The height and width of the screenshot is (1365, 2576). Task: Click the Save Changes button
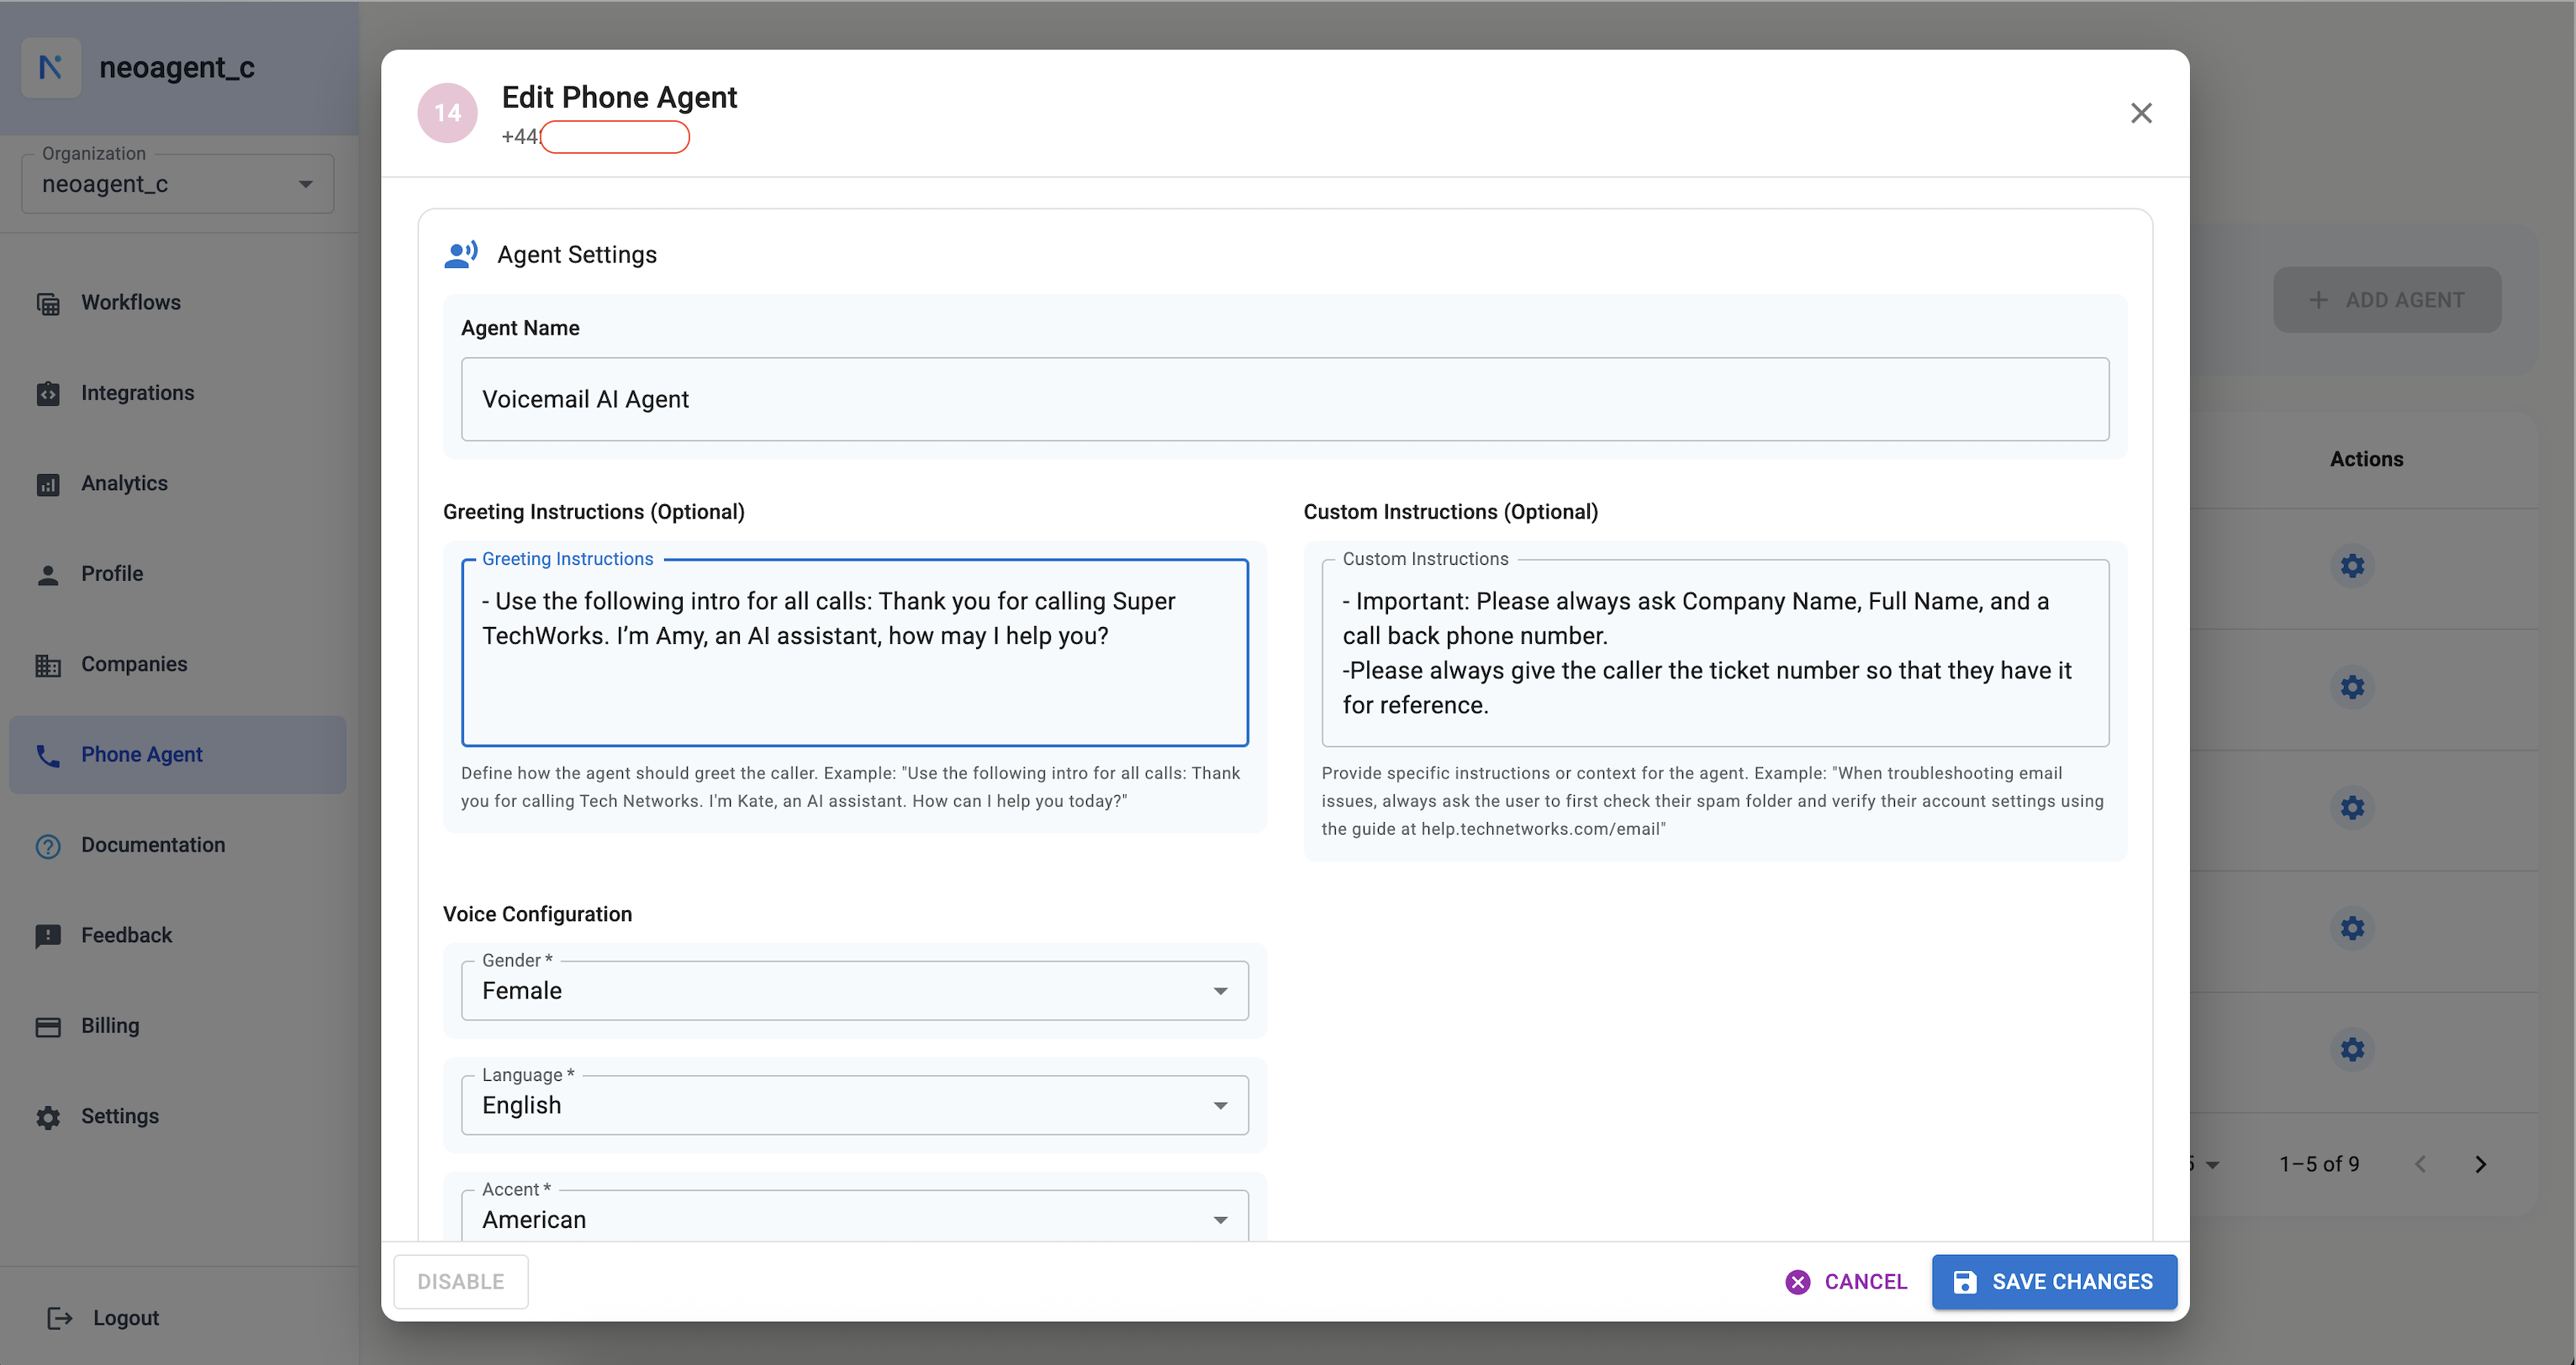pos(2054,1282)
